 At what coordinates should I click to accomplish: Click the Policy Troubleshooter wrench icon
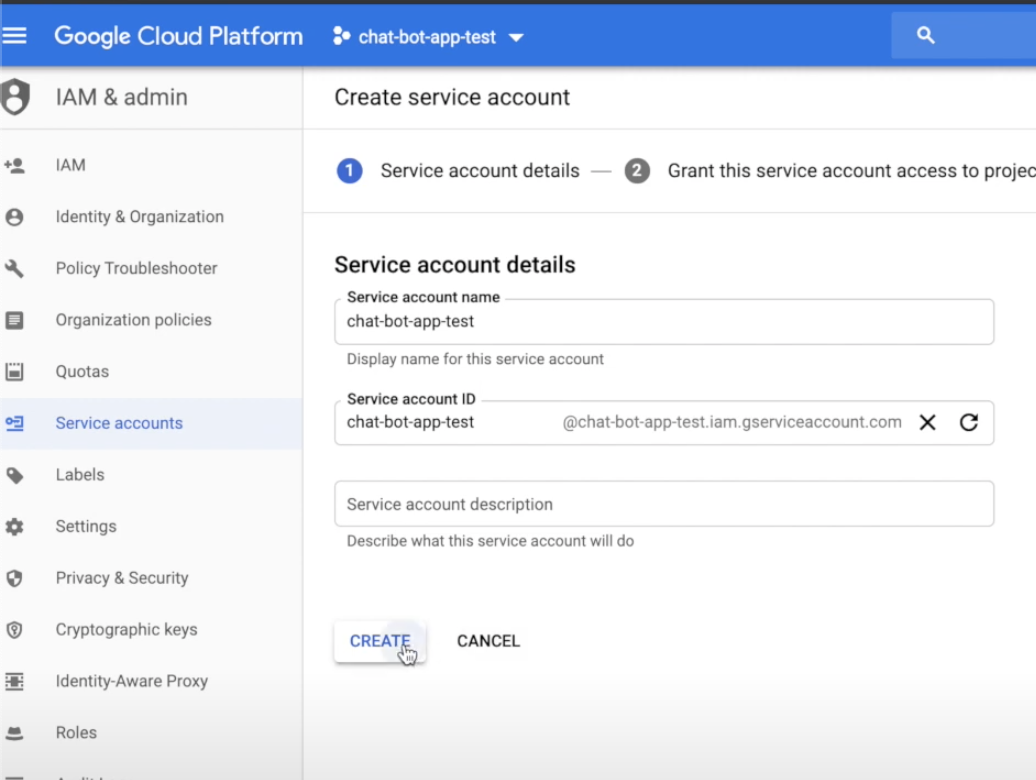15,268
